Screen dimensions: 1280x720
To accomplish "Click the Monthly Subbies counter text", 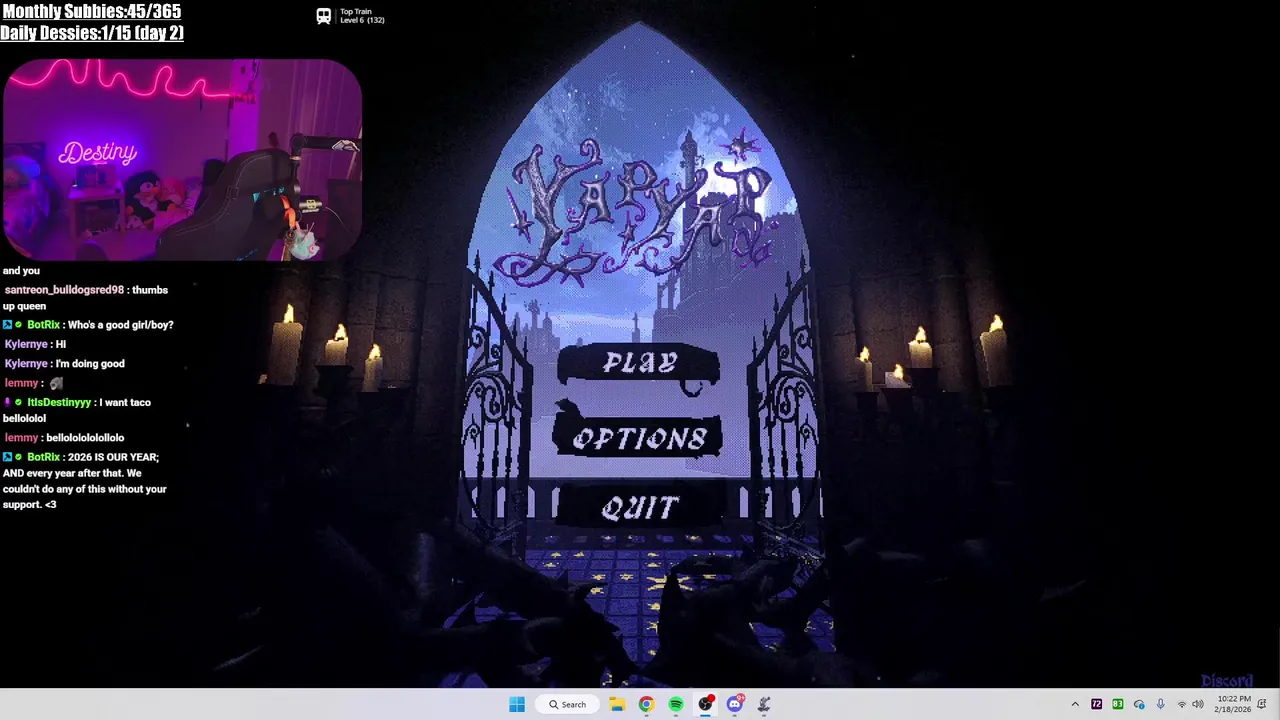I will 91,11.
